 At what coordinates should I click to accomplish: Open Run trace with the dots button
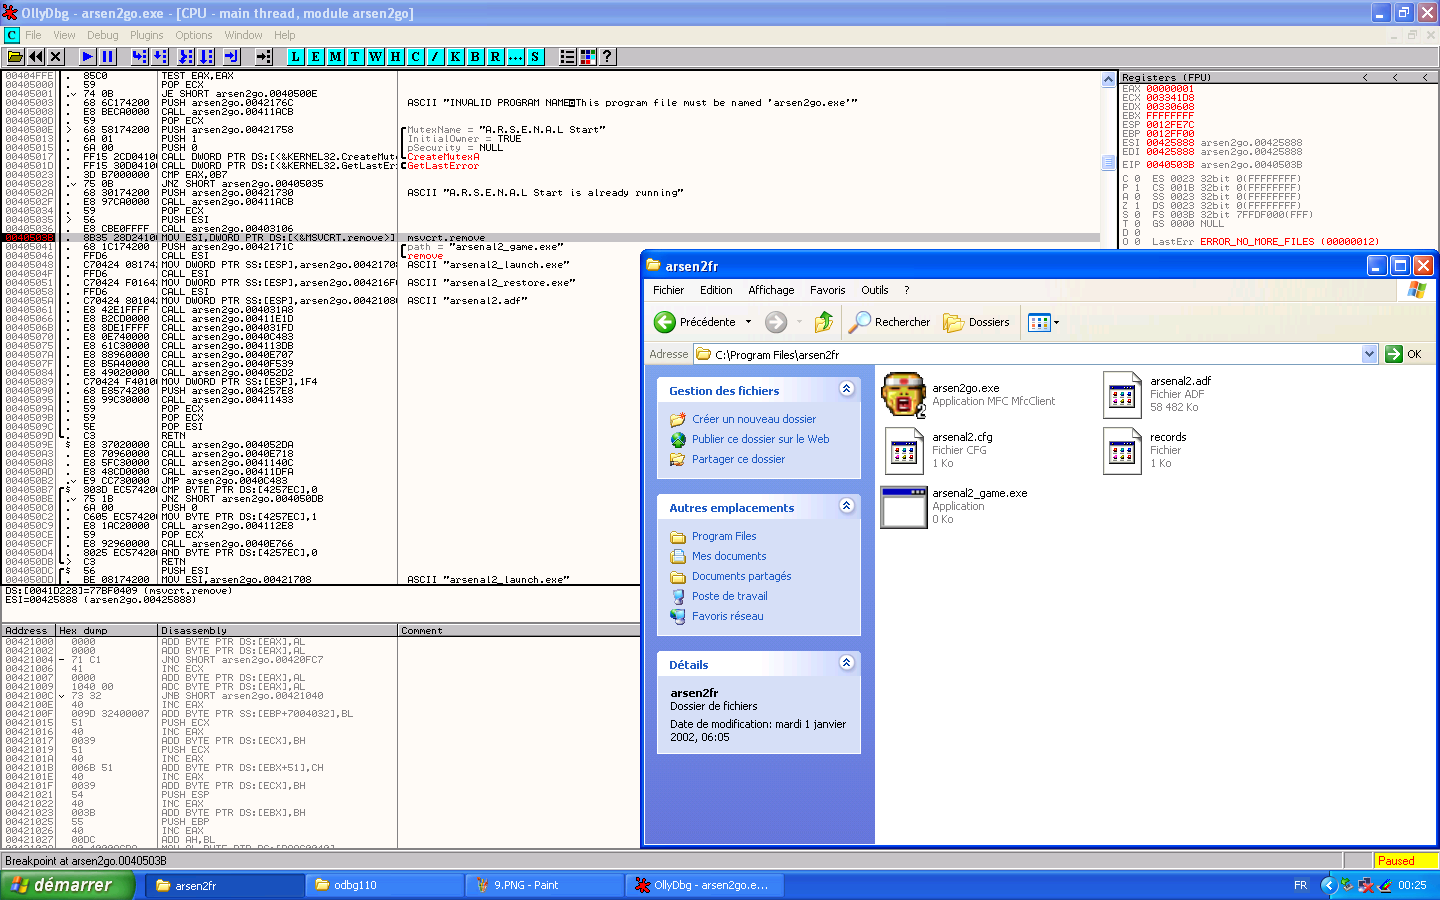515,57
